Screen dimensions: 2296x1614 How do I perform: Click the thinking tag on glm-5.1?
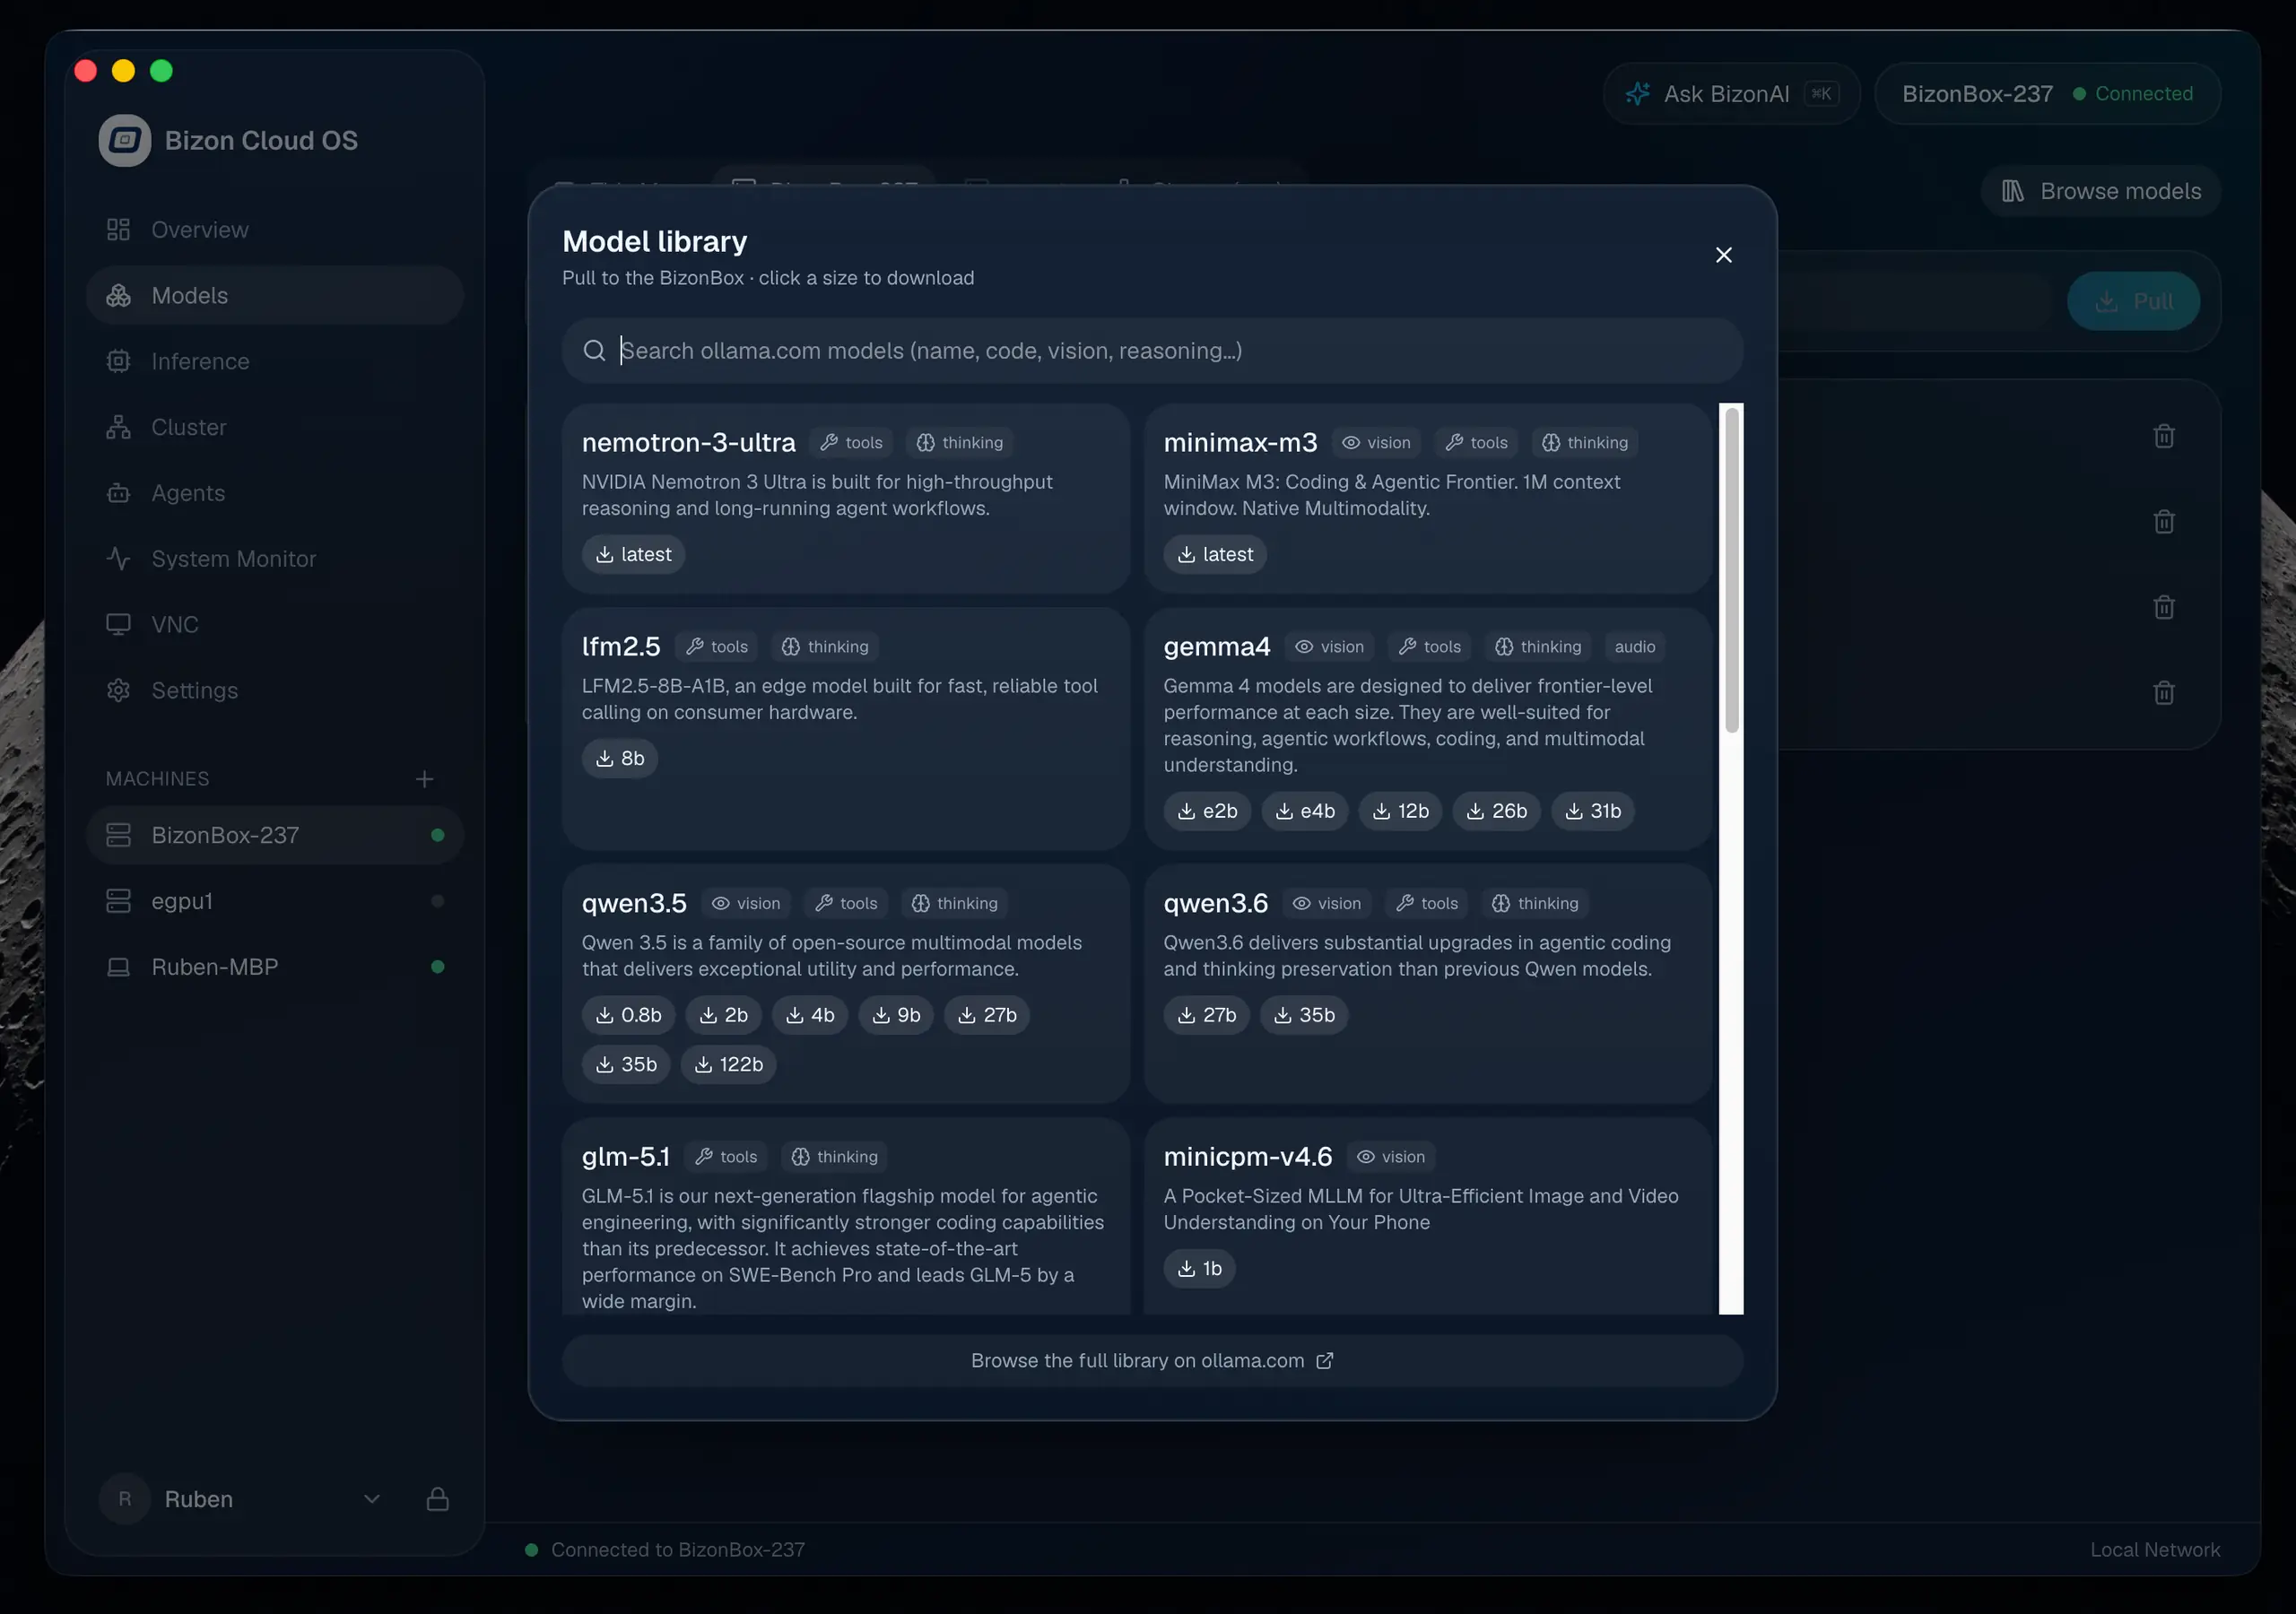pyautogui.click(x=834, y=1157)
